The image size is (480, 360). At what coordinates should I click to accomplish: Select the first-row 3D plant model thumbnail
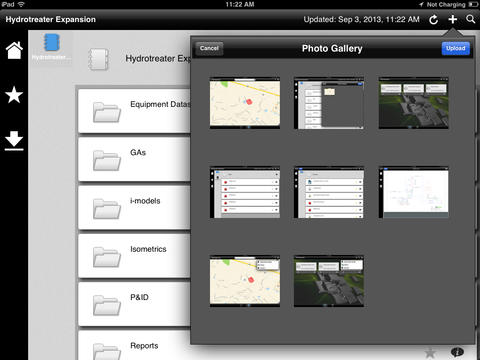(414, 103)
